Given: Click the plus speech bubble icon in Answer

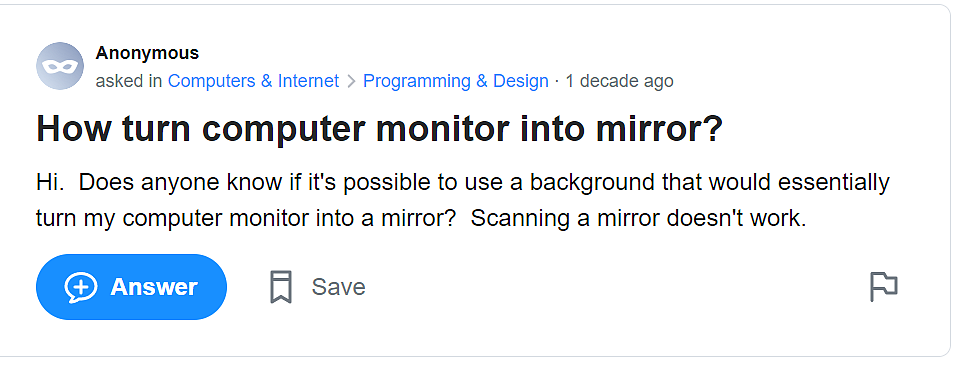Looking at the screenshot, I should click(x=81, y=287).
